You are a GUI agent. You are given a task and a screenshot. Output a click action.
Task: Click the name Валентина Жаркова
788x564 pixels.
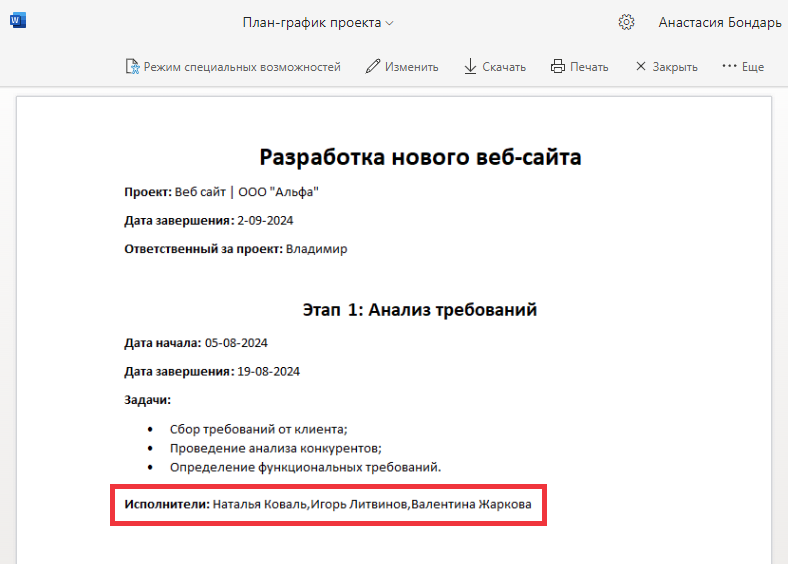pyautogui.click(x=471, y=504)
